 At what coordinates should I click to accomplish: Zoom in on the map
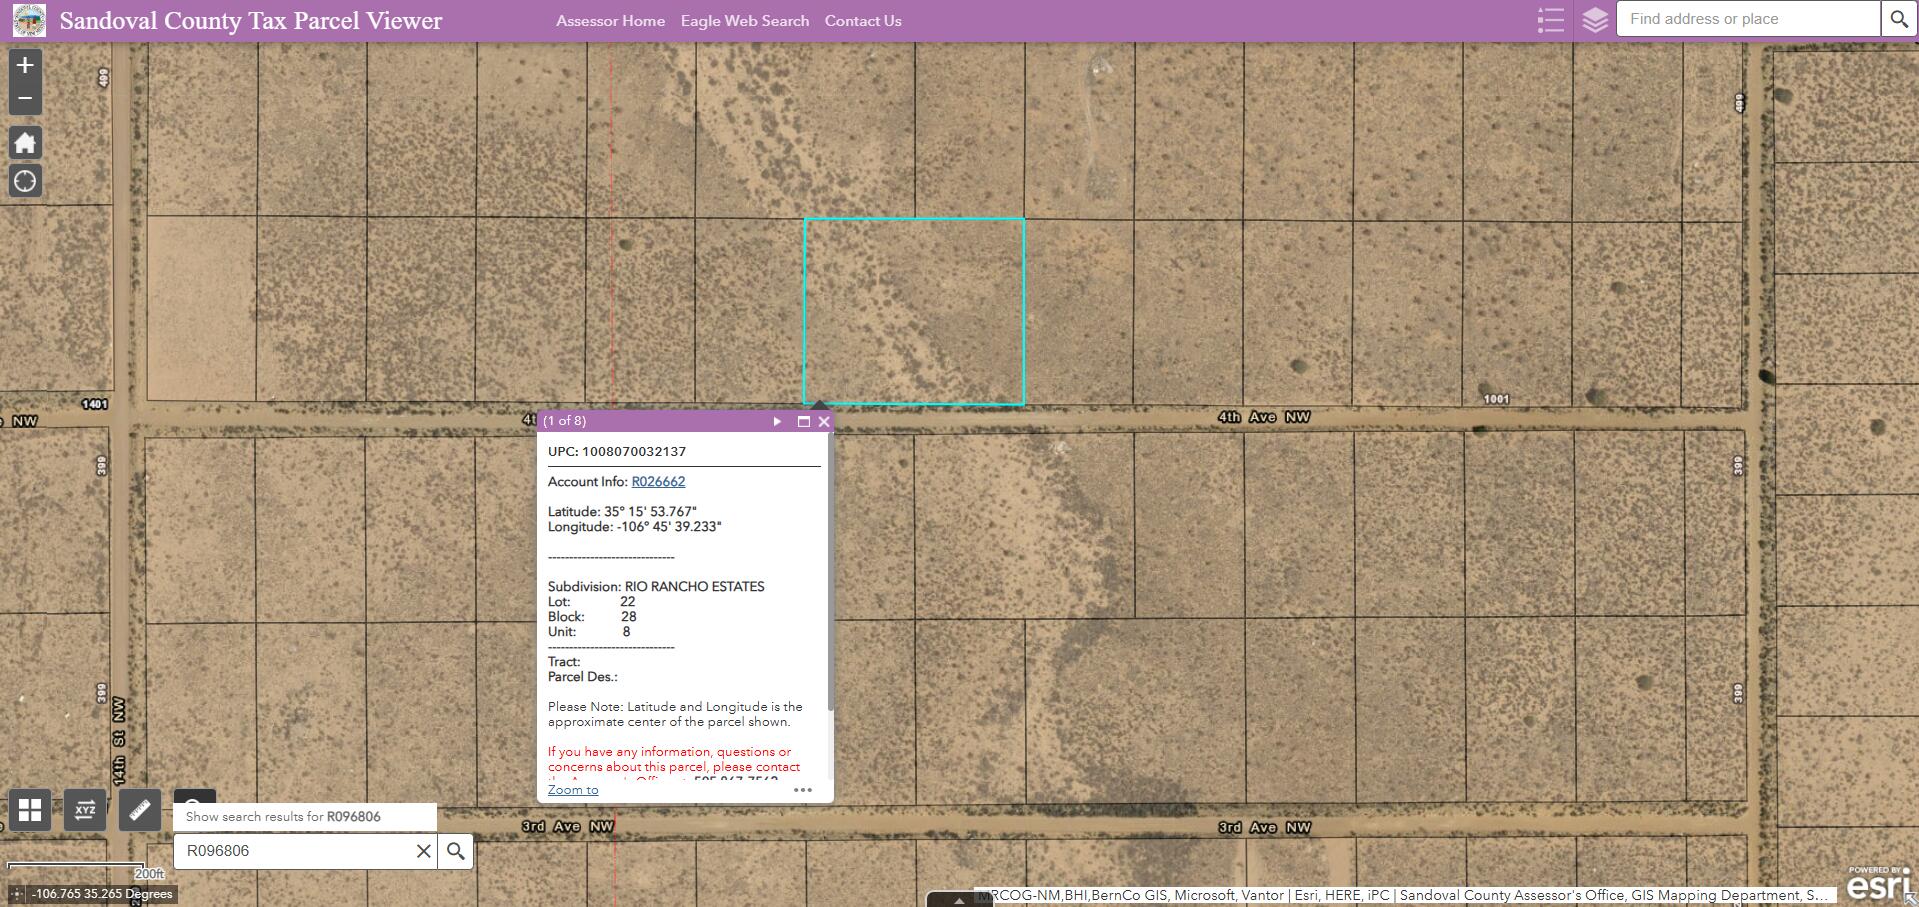25,65
